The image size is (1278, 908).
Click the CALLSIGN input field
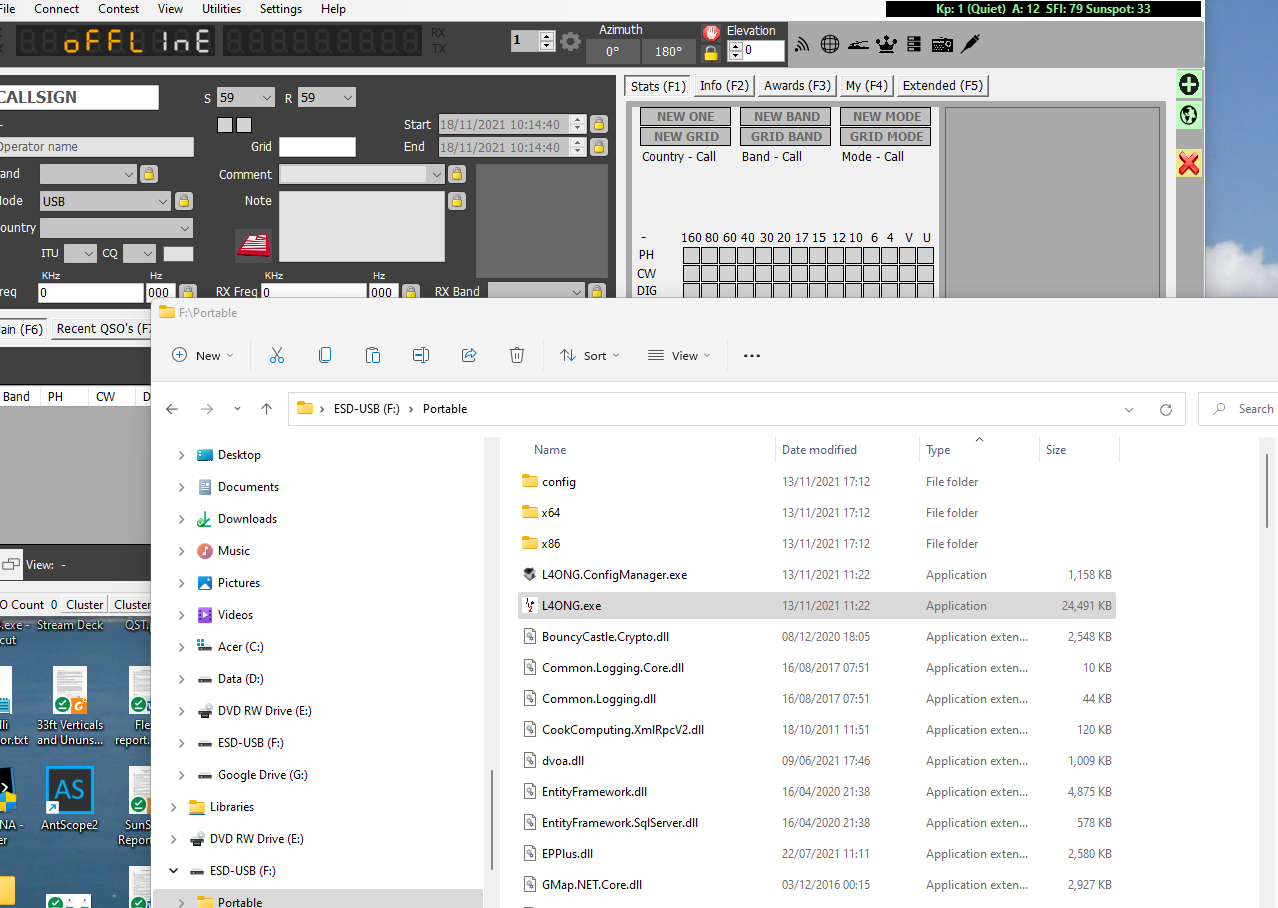pyautogui.click(x=77, y=97)
